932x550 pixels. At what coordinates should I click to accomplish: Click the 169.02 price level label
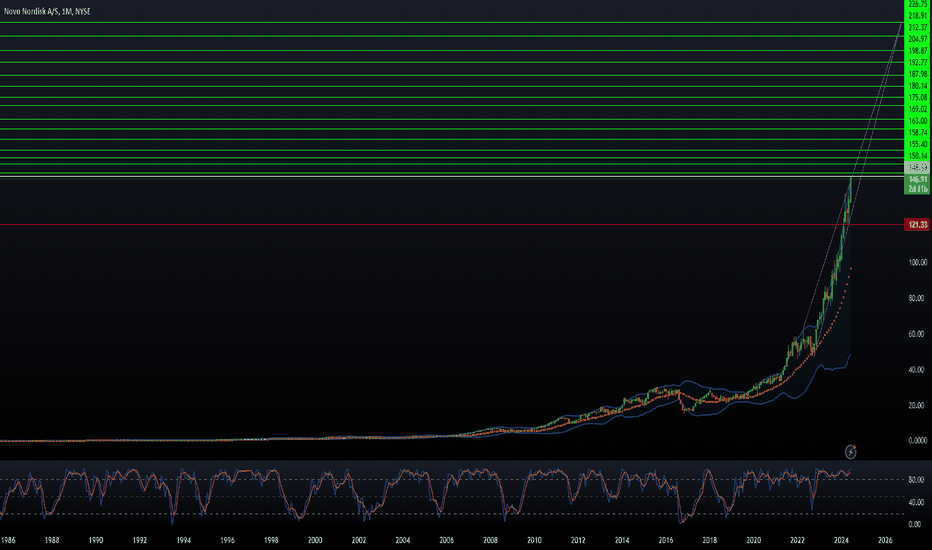coord(917,109)
